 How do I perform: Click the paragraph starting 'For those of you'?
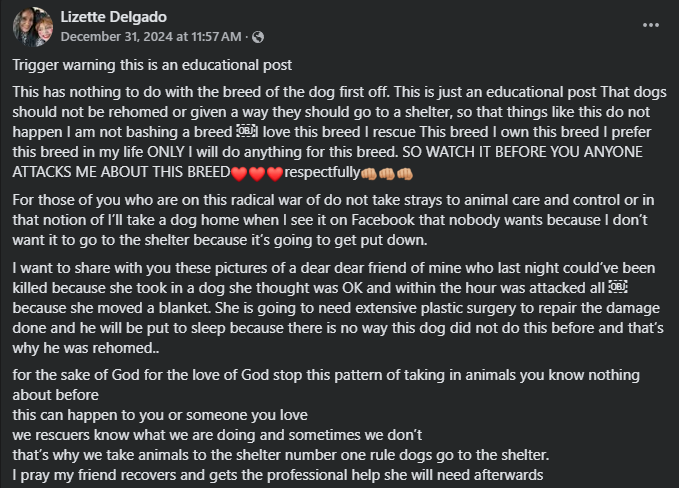point(333,220)
